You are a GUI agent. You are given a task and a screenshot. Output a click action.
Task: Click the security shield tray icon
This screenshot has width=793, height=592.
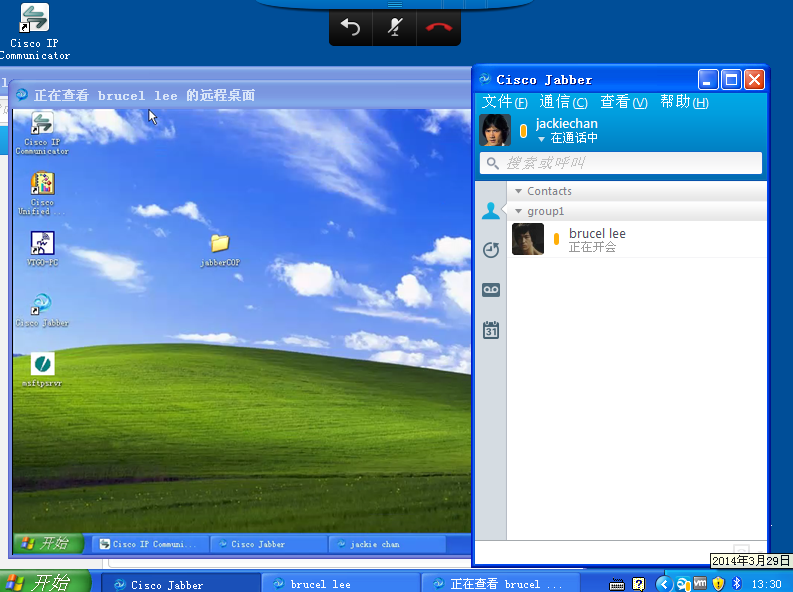pyautogui.click(x=718, y=584)
